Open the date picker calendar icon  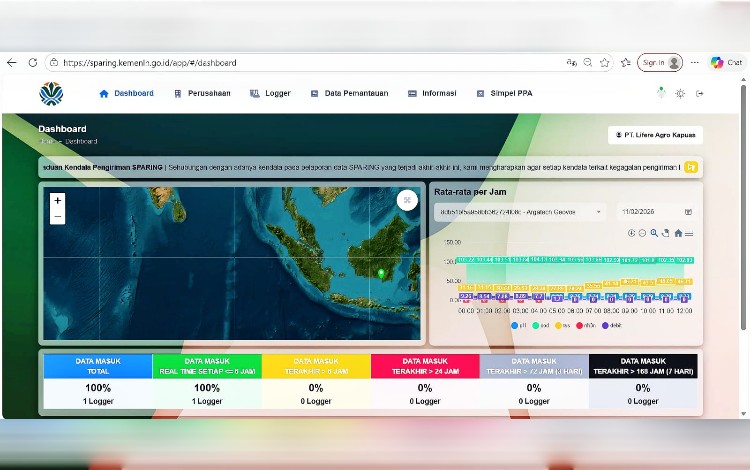tap(688, 212)
